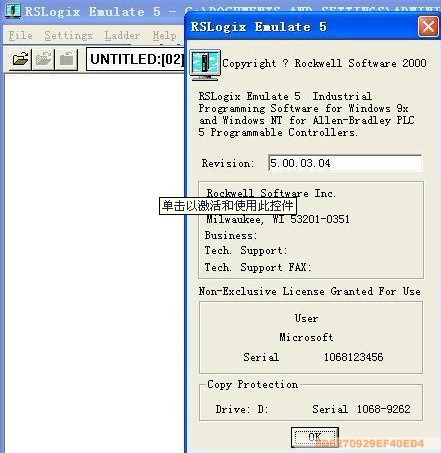Click the Copyright Rockwell Software 2000 text
The image size is (441, 453).
324,63
